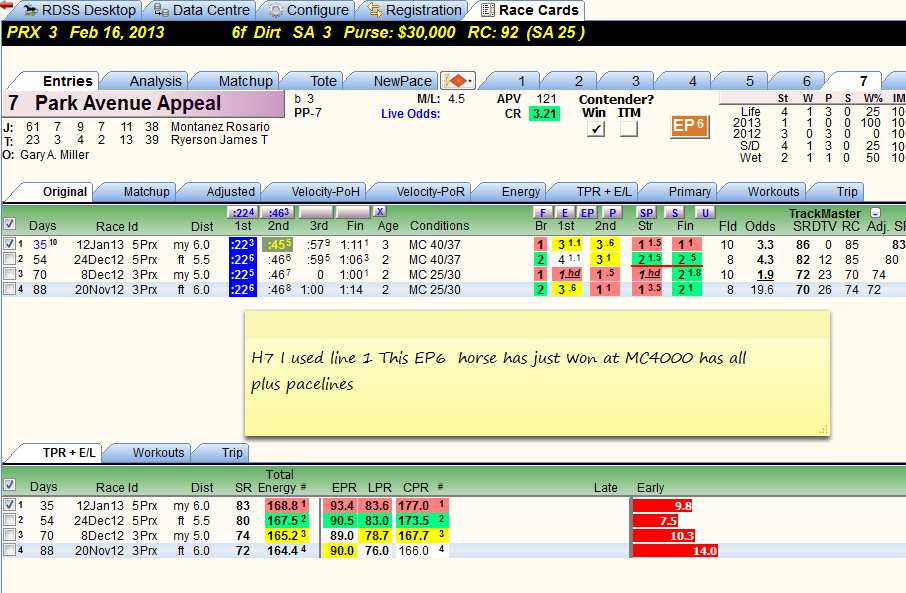Image resolution: width=906 pixels, height=593 pixels.
Task: Collapse the TrackMaster columns with minus button
Action: coord(875,213)
